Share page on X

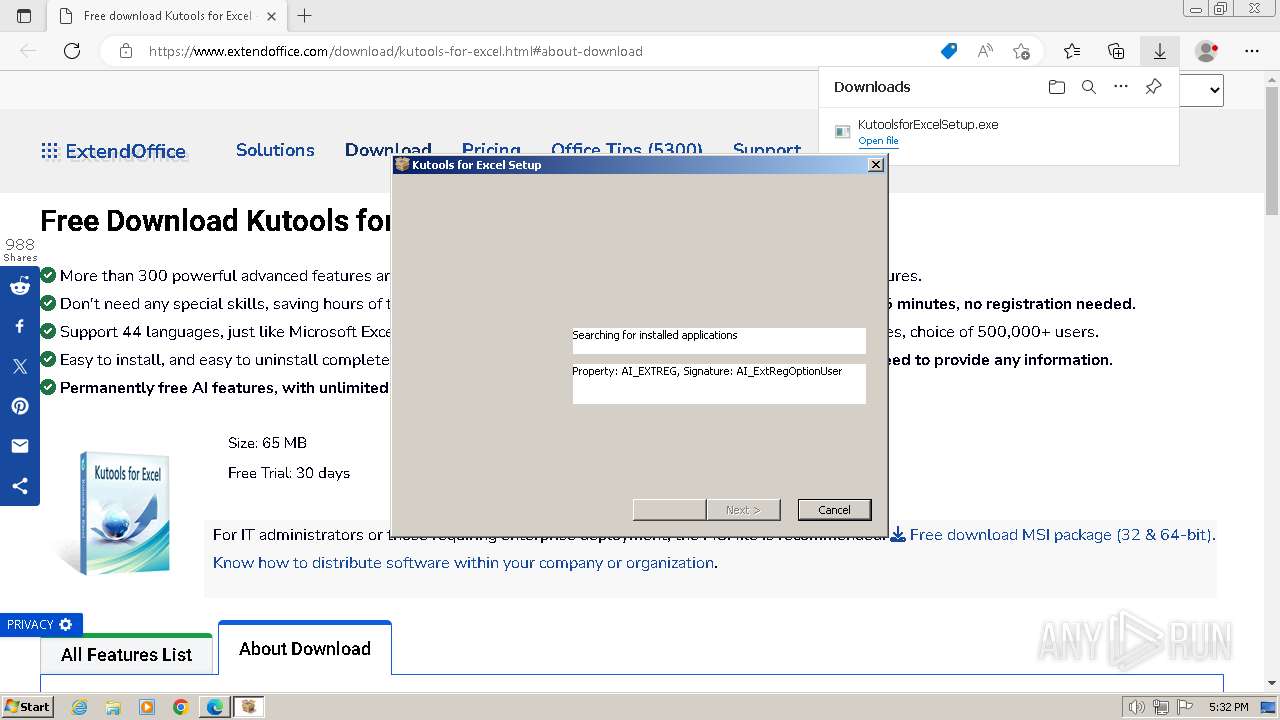[20, 366]
